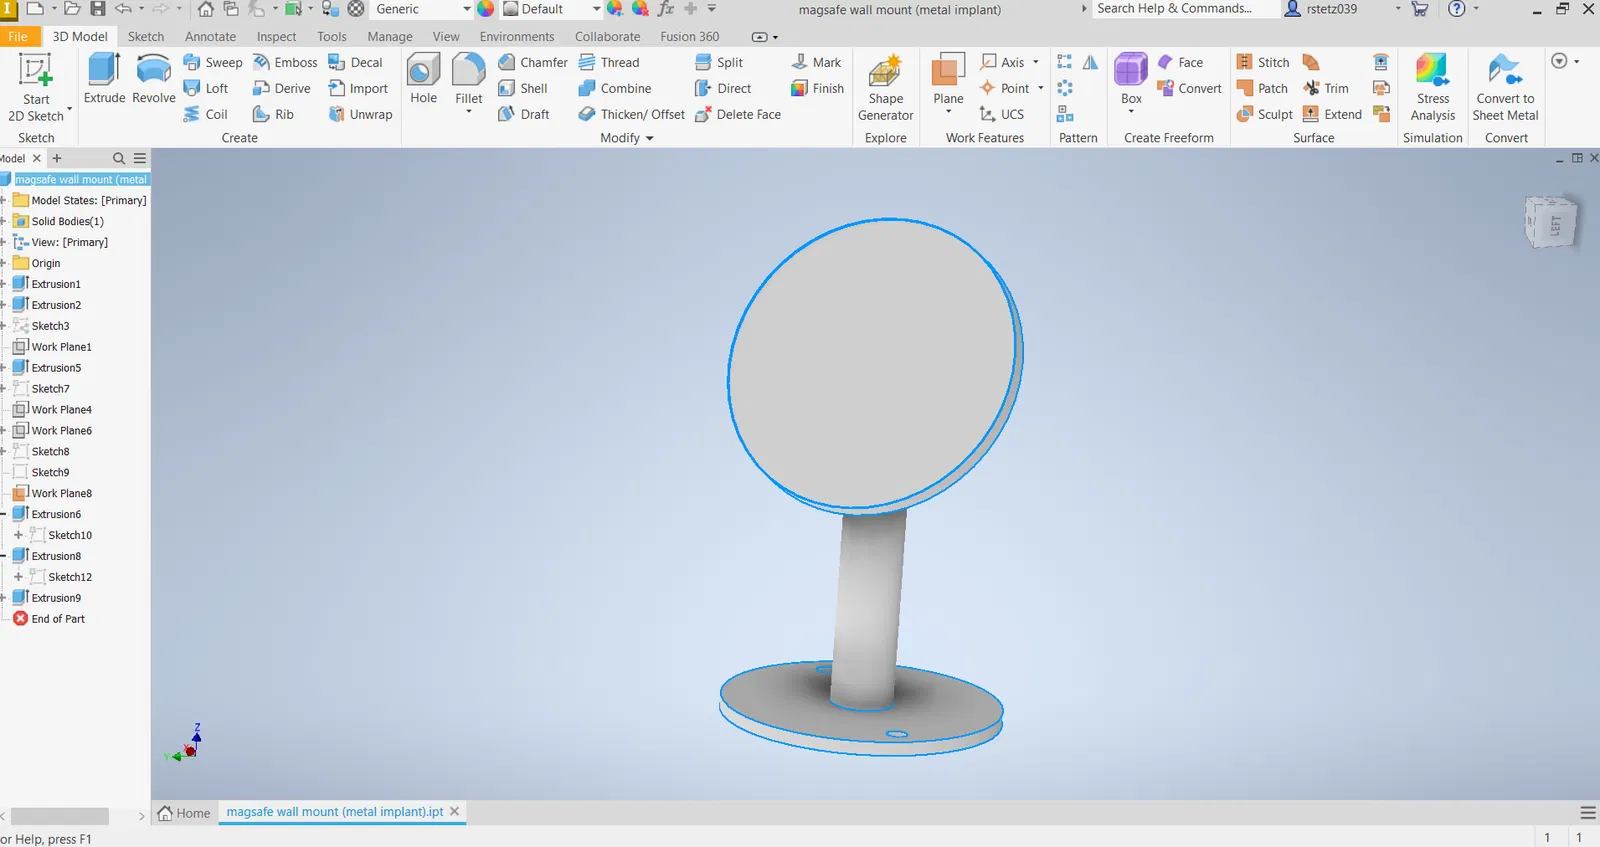Open the Axis dropdown arrow
Screen dimensions: 1600x847
click(1036, 62)
